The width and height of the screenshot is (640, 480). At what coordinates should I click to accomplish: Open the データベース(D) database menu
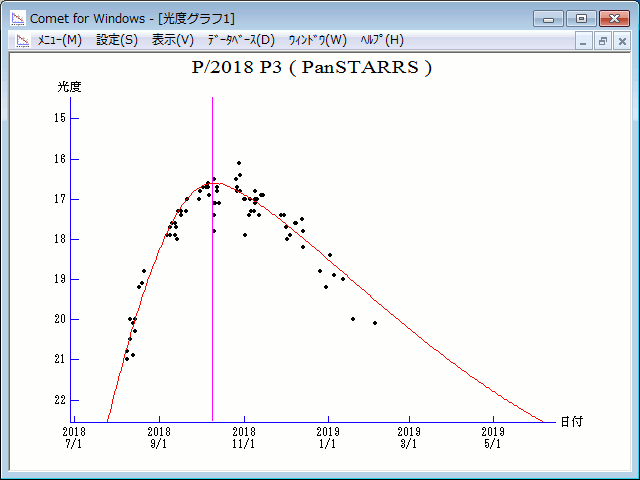[x=240, y=40]
